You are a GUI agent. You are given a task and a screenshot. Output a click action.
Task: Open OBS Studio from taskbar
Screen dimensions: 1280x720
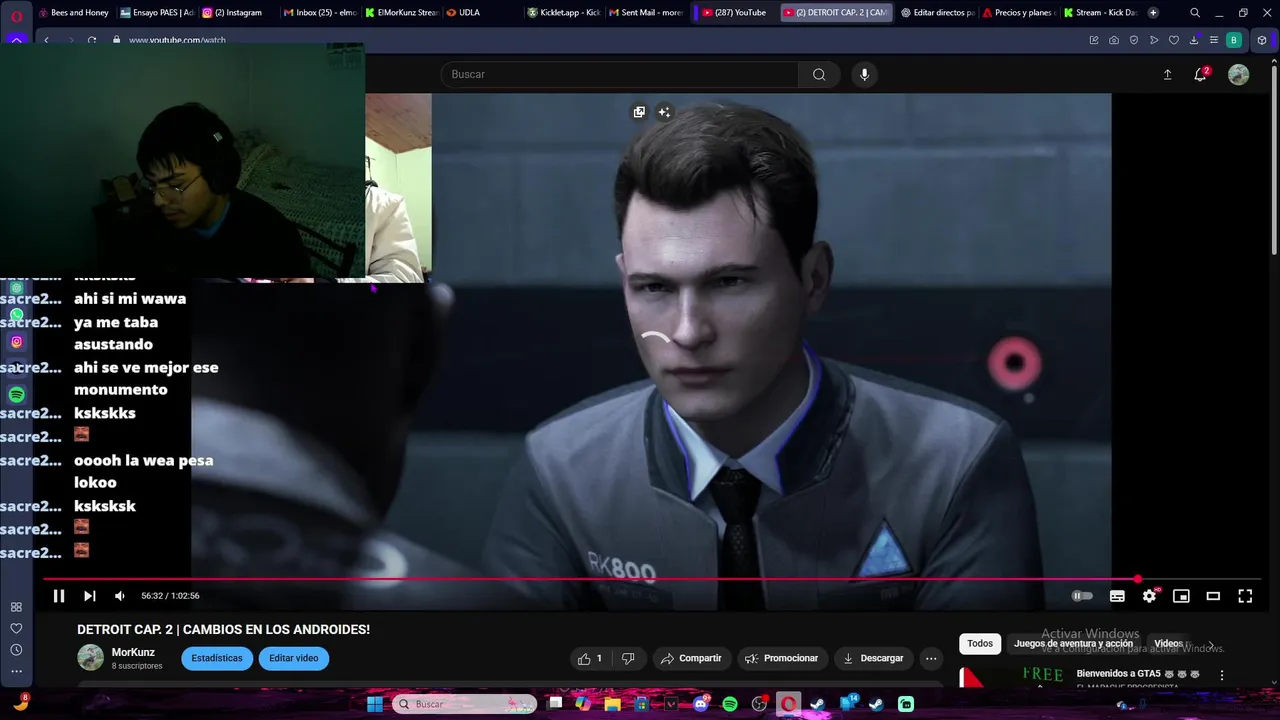click(x=760, y=704)
